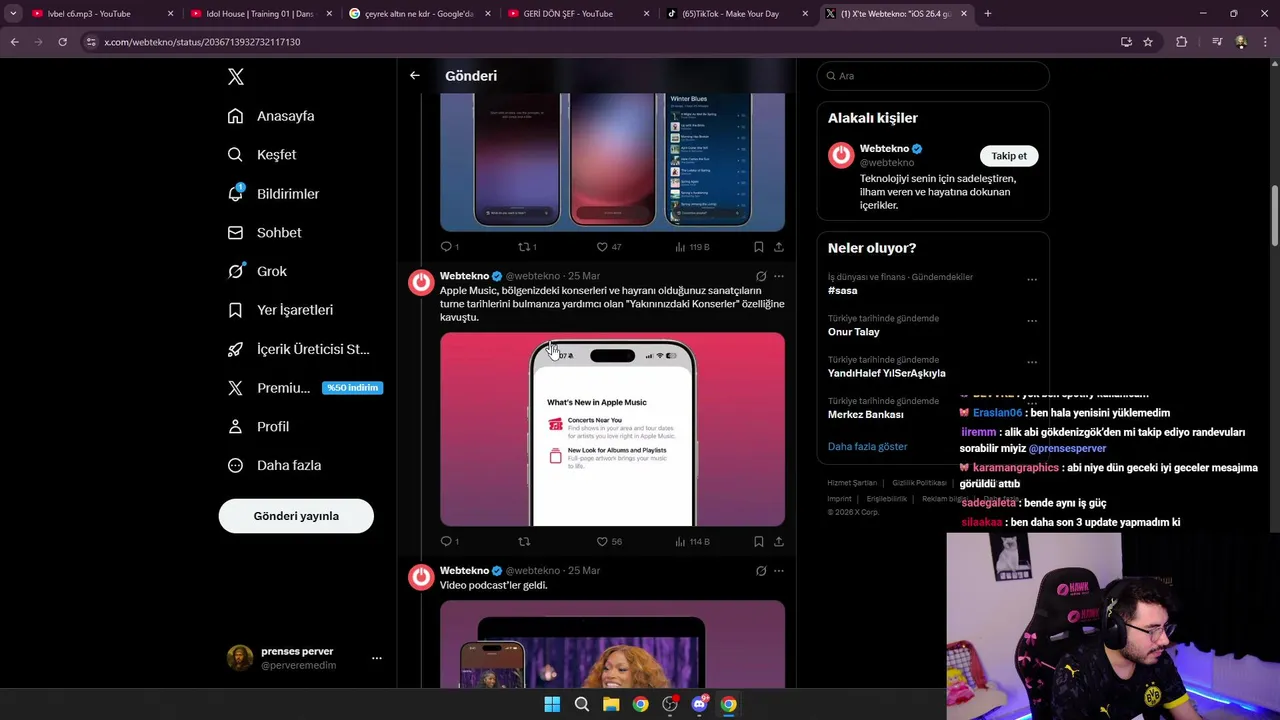Screen dimensions: 1280x720
Task: Open Premium sidebar item
Action: pyautogui.click(x=304, y=388)
